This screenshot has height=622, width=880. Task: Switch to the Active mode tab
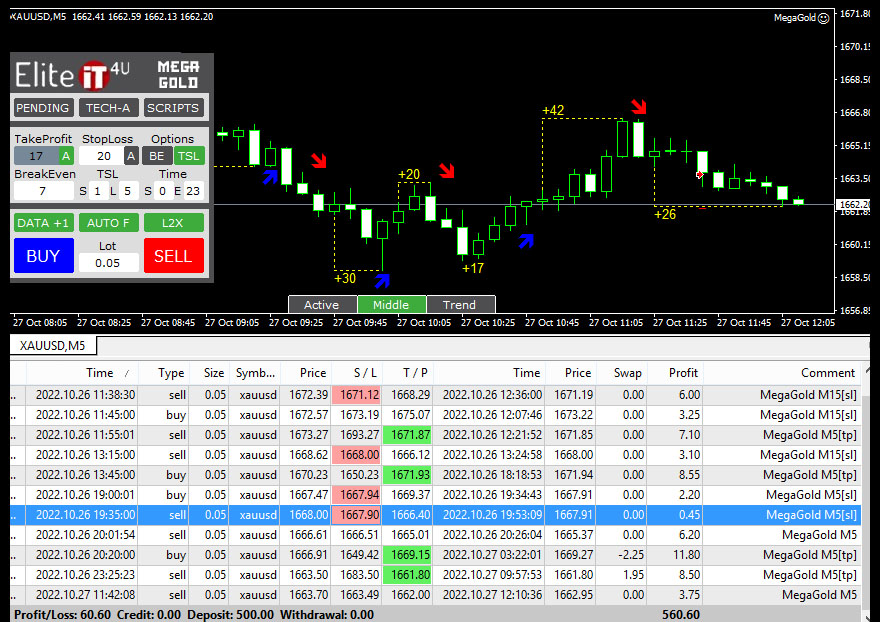[322, 304]
